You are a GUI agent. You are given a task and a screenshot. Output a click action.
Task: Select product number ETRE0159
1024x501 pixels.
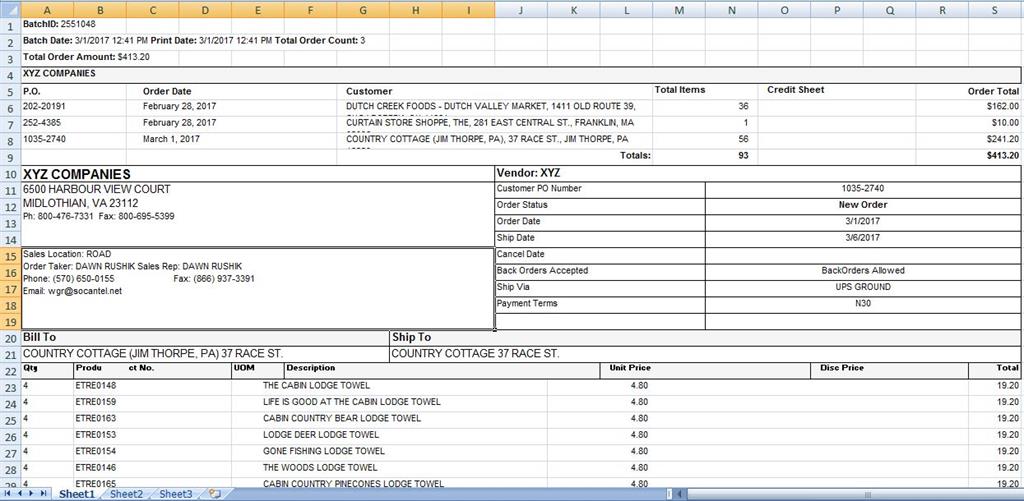click(x=95, y=402)
